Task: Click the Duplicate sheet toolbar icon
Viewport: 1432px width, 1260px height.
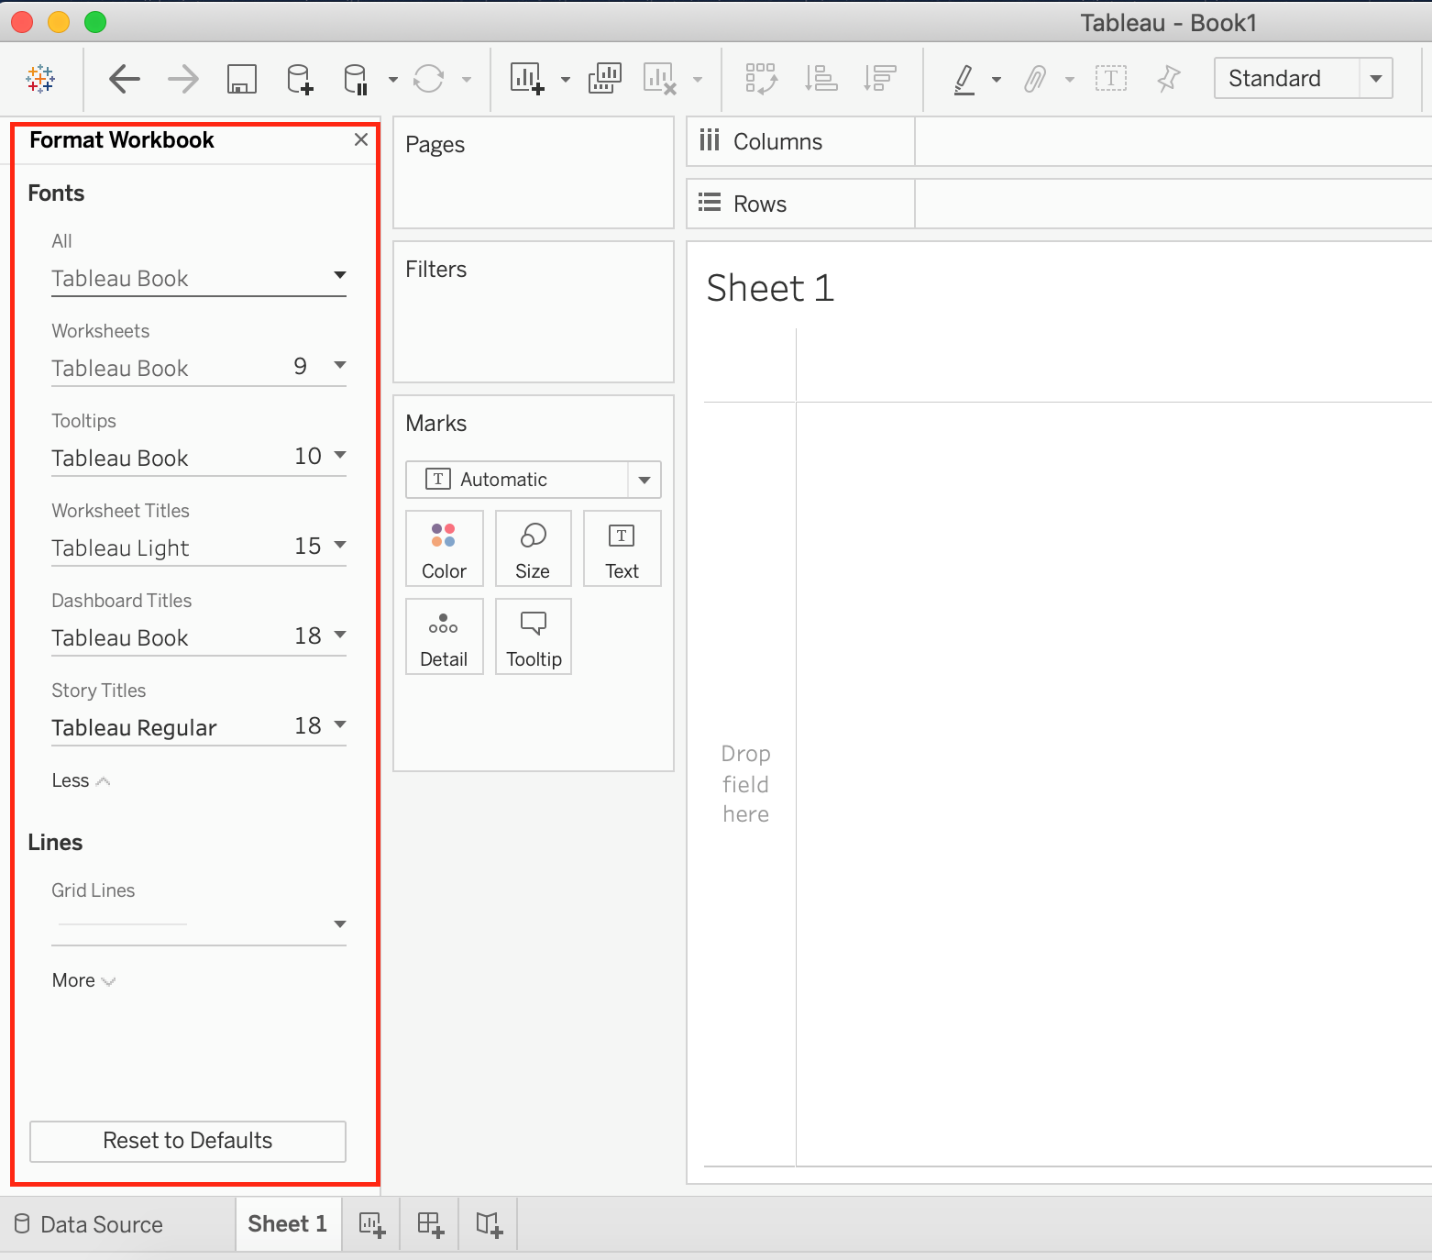Action: pyautogui.click(x=605, y=78)
